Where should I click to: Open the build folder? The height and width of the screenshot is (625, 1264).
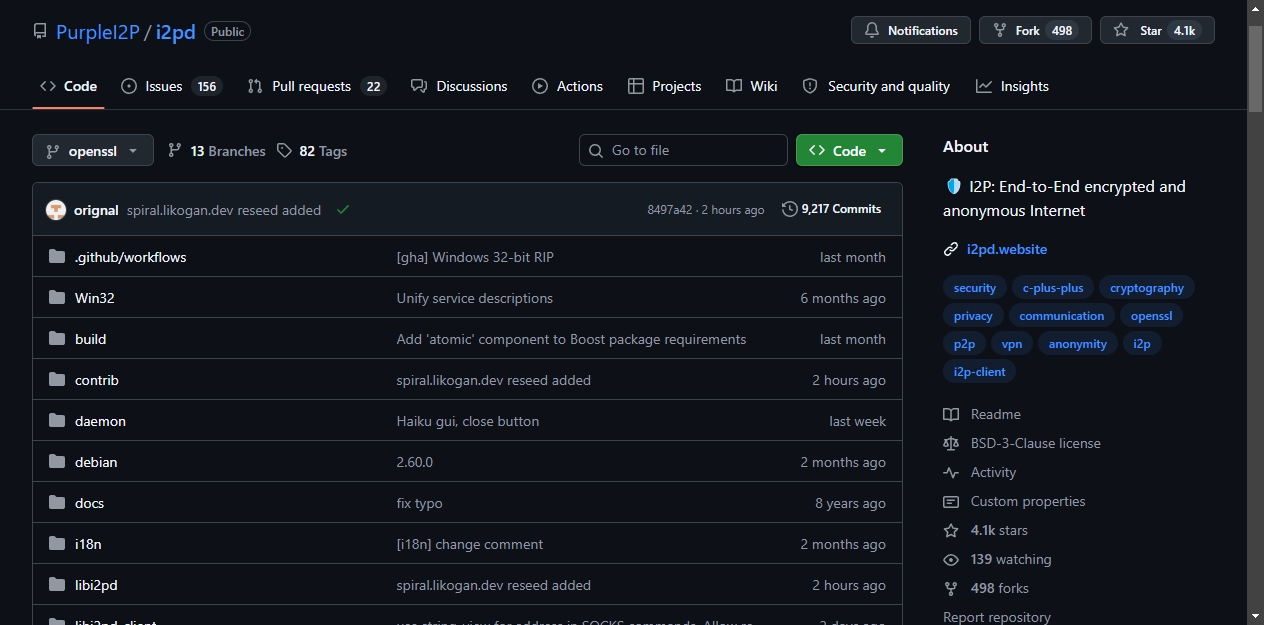(x=90, y=339)
